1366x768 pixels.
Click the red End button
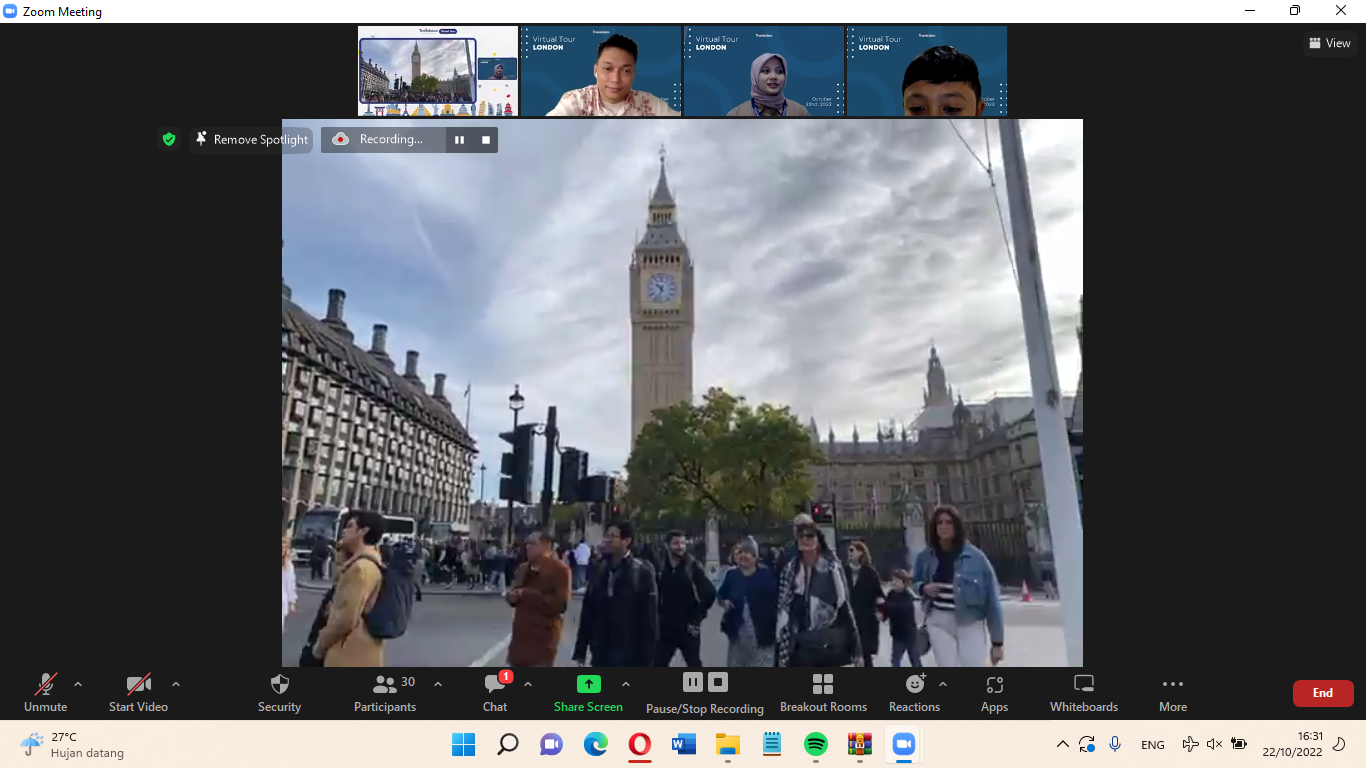point(1322,693)
